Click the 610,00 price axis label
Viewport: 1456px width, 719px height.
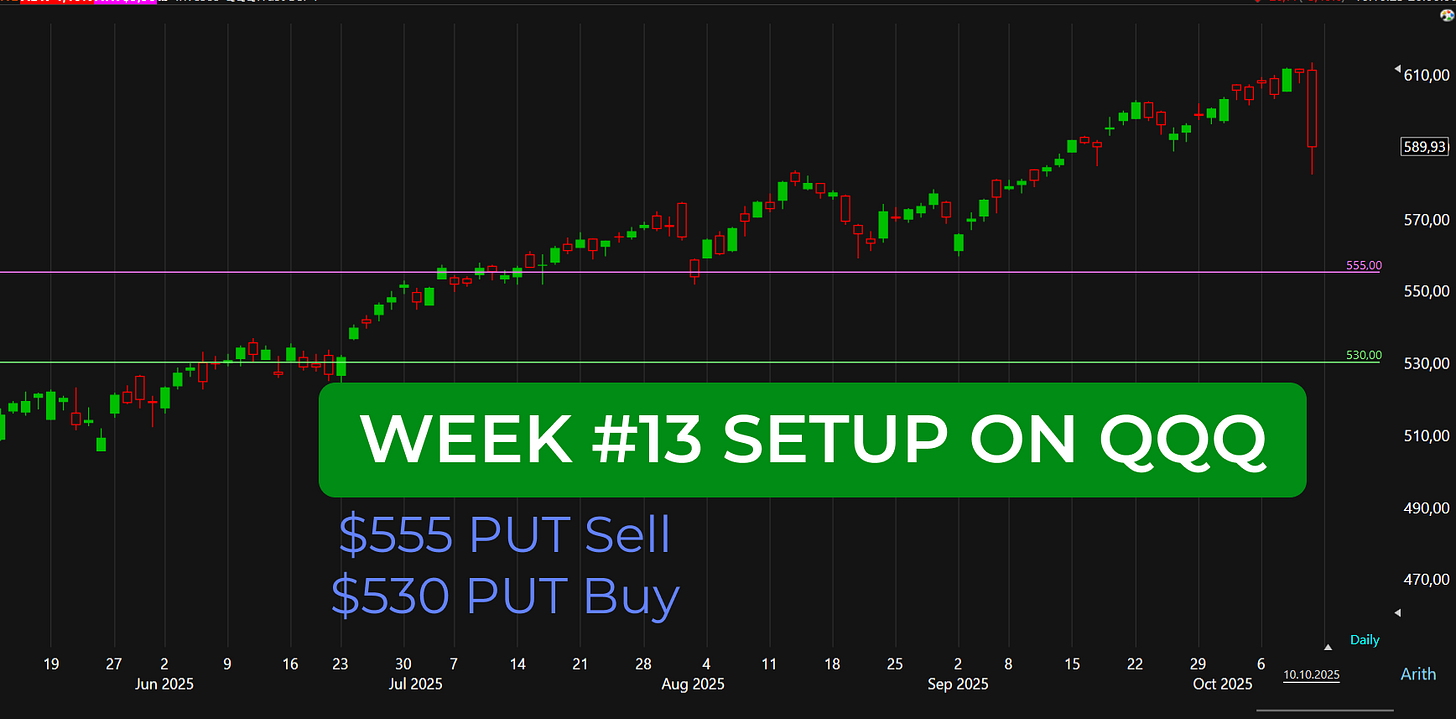coord(1428,75)
